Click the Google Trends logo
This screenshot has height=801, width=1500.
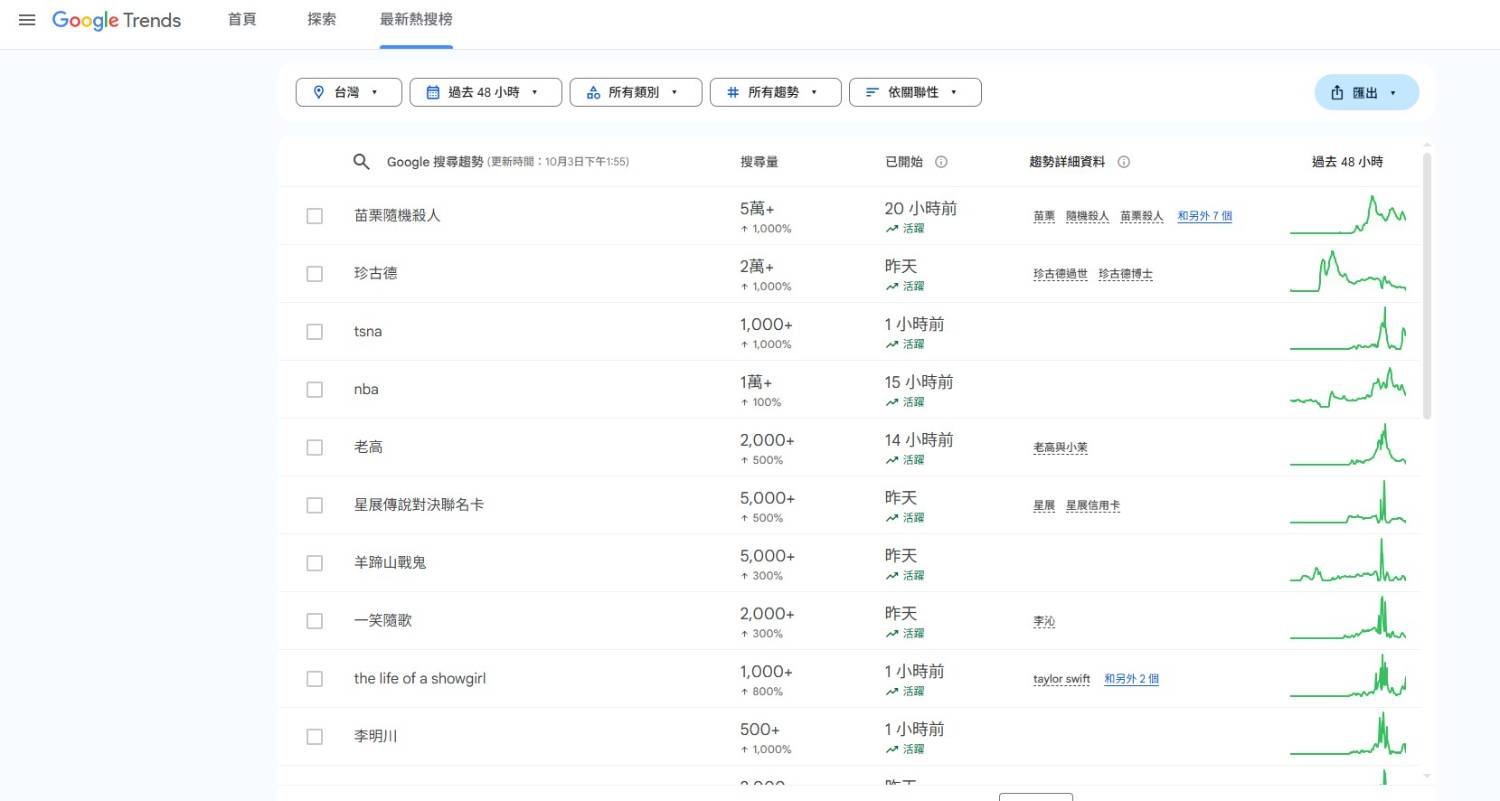(117, 20)
